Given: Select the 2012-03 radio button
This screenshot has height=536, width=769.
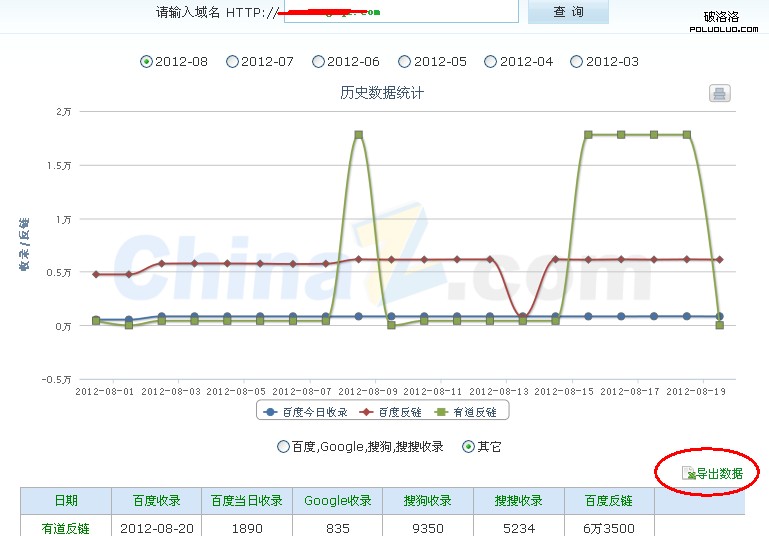Looking at the screenshot, I should click(577, 62).
